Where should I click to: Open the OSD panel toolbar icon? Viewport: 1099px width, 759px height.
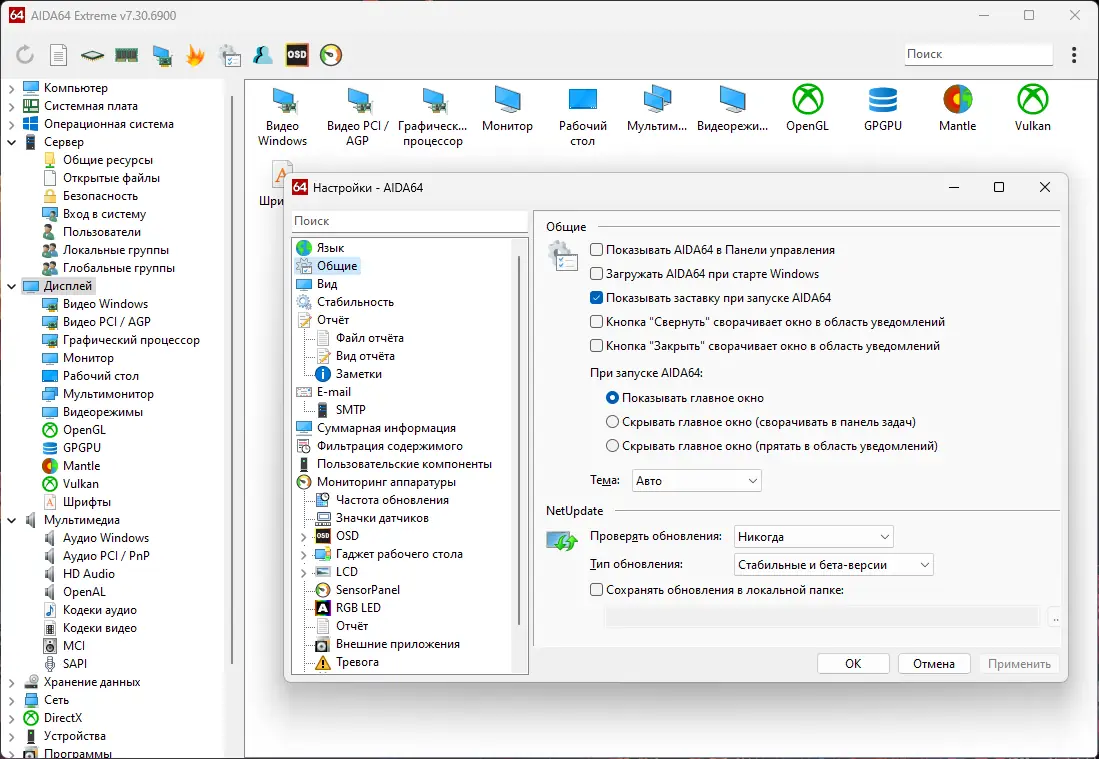297,55
